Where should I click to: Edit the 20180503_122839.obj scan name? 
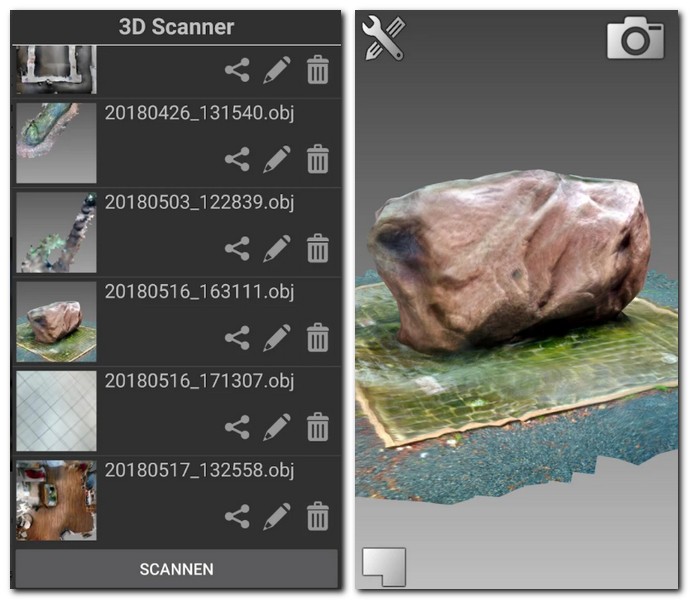pyautogui.click(x=277, y=248)
